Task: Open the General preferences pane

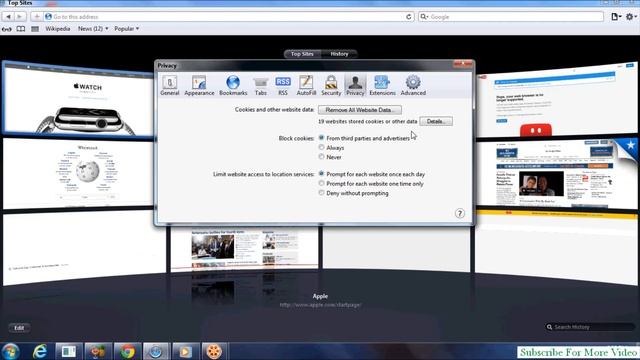Action: coord(169,85)
